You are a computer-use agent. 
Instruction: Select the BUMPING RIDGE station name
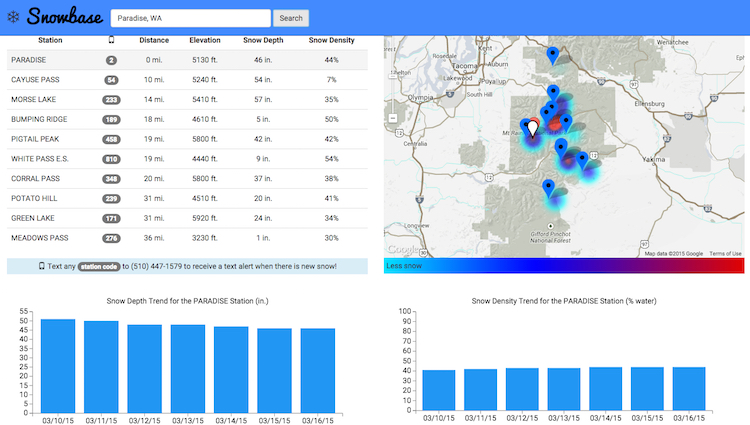(x=39, y=119)
